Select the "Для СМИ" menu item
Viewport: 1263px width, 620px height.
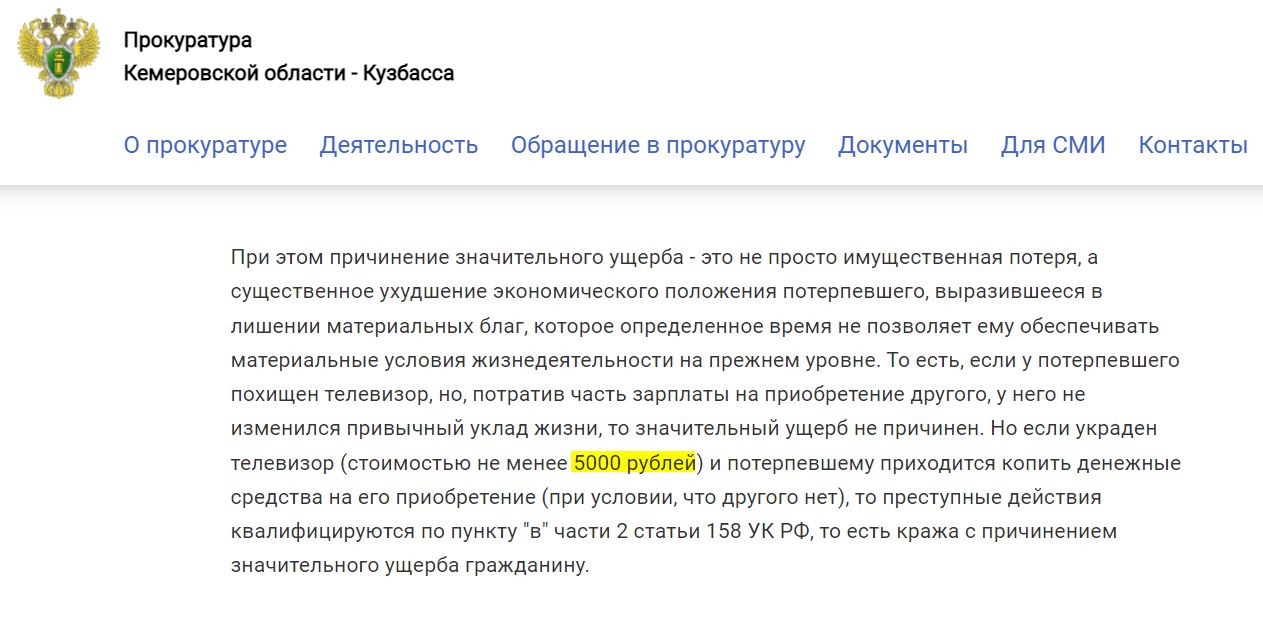(x=1053, y=145)
